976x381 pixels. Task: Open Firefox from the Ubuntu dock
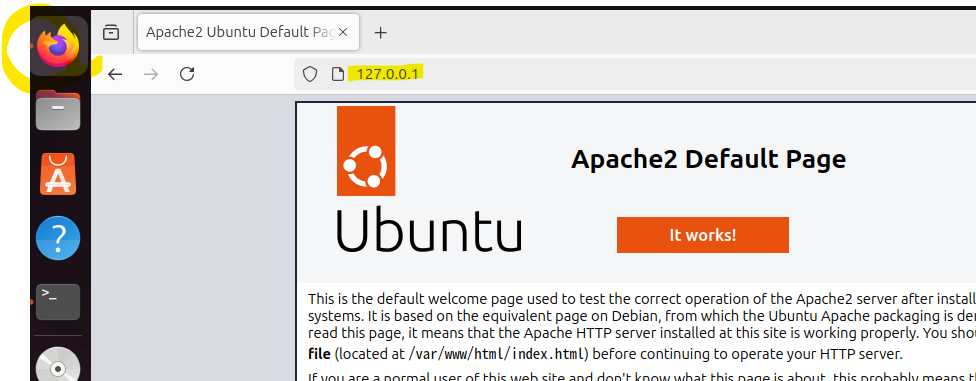tap(58, 45)
